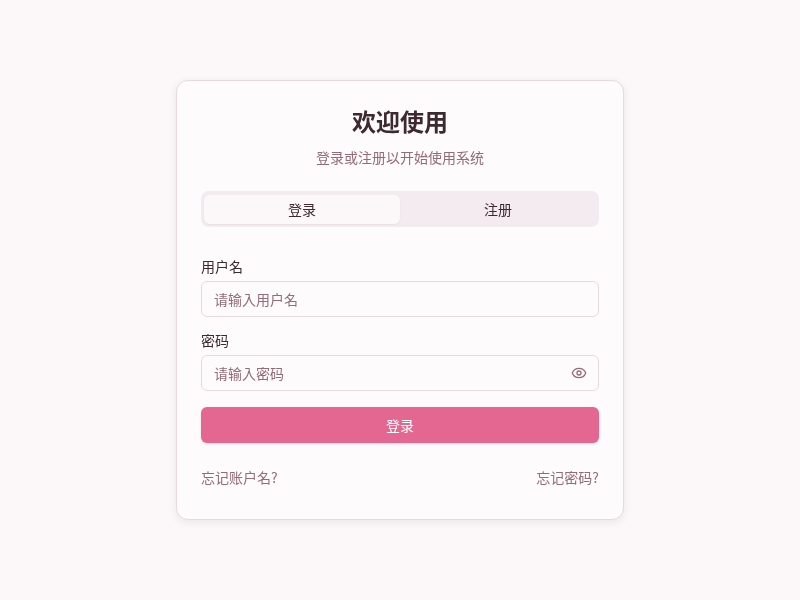The height and width of the screenshot is (600, 800).
Task: Follow the forgot username link
Action: point(238,479)
